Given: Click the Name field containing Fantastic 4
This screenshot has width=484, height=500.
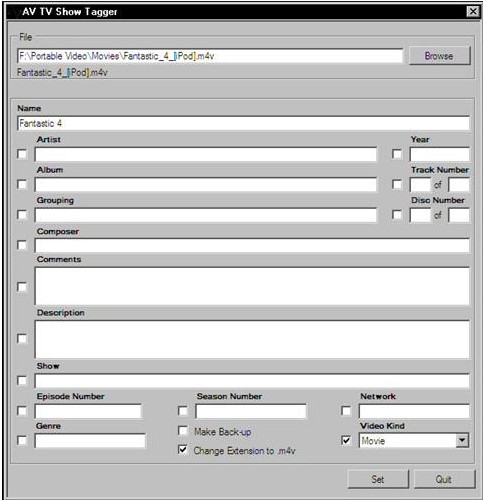Looking at the screenshot, I should (243, 123).
